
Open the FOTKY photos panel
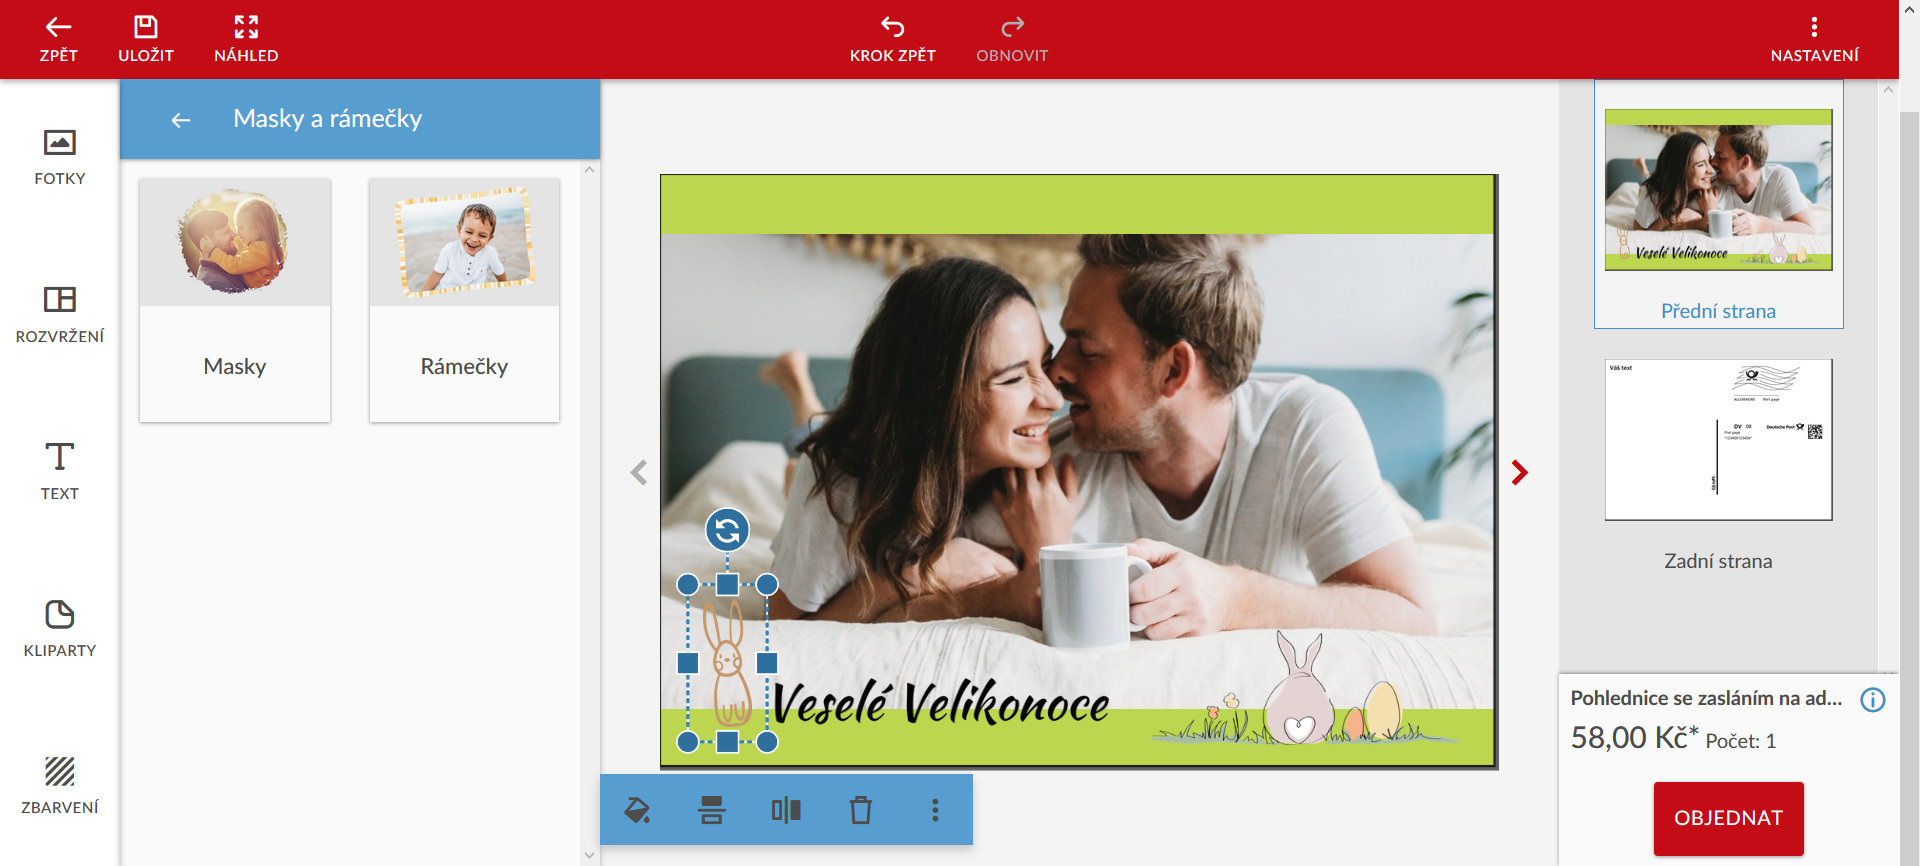click(60, 157)
